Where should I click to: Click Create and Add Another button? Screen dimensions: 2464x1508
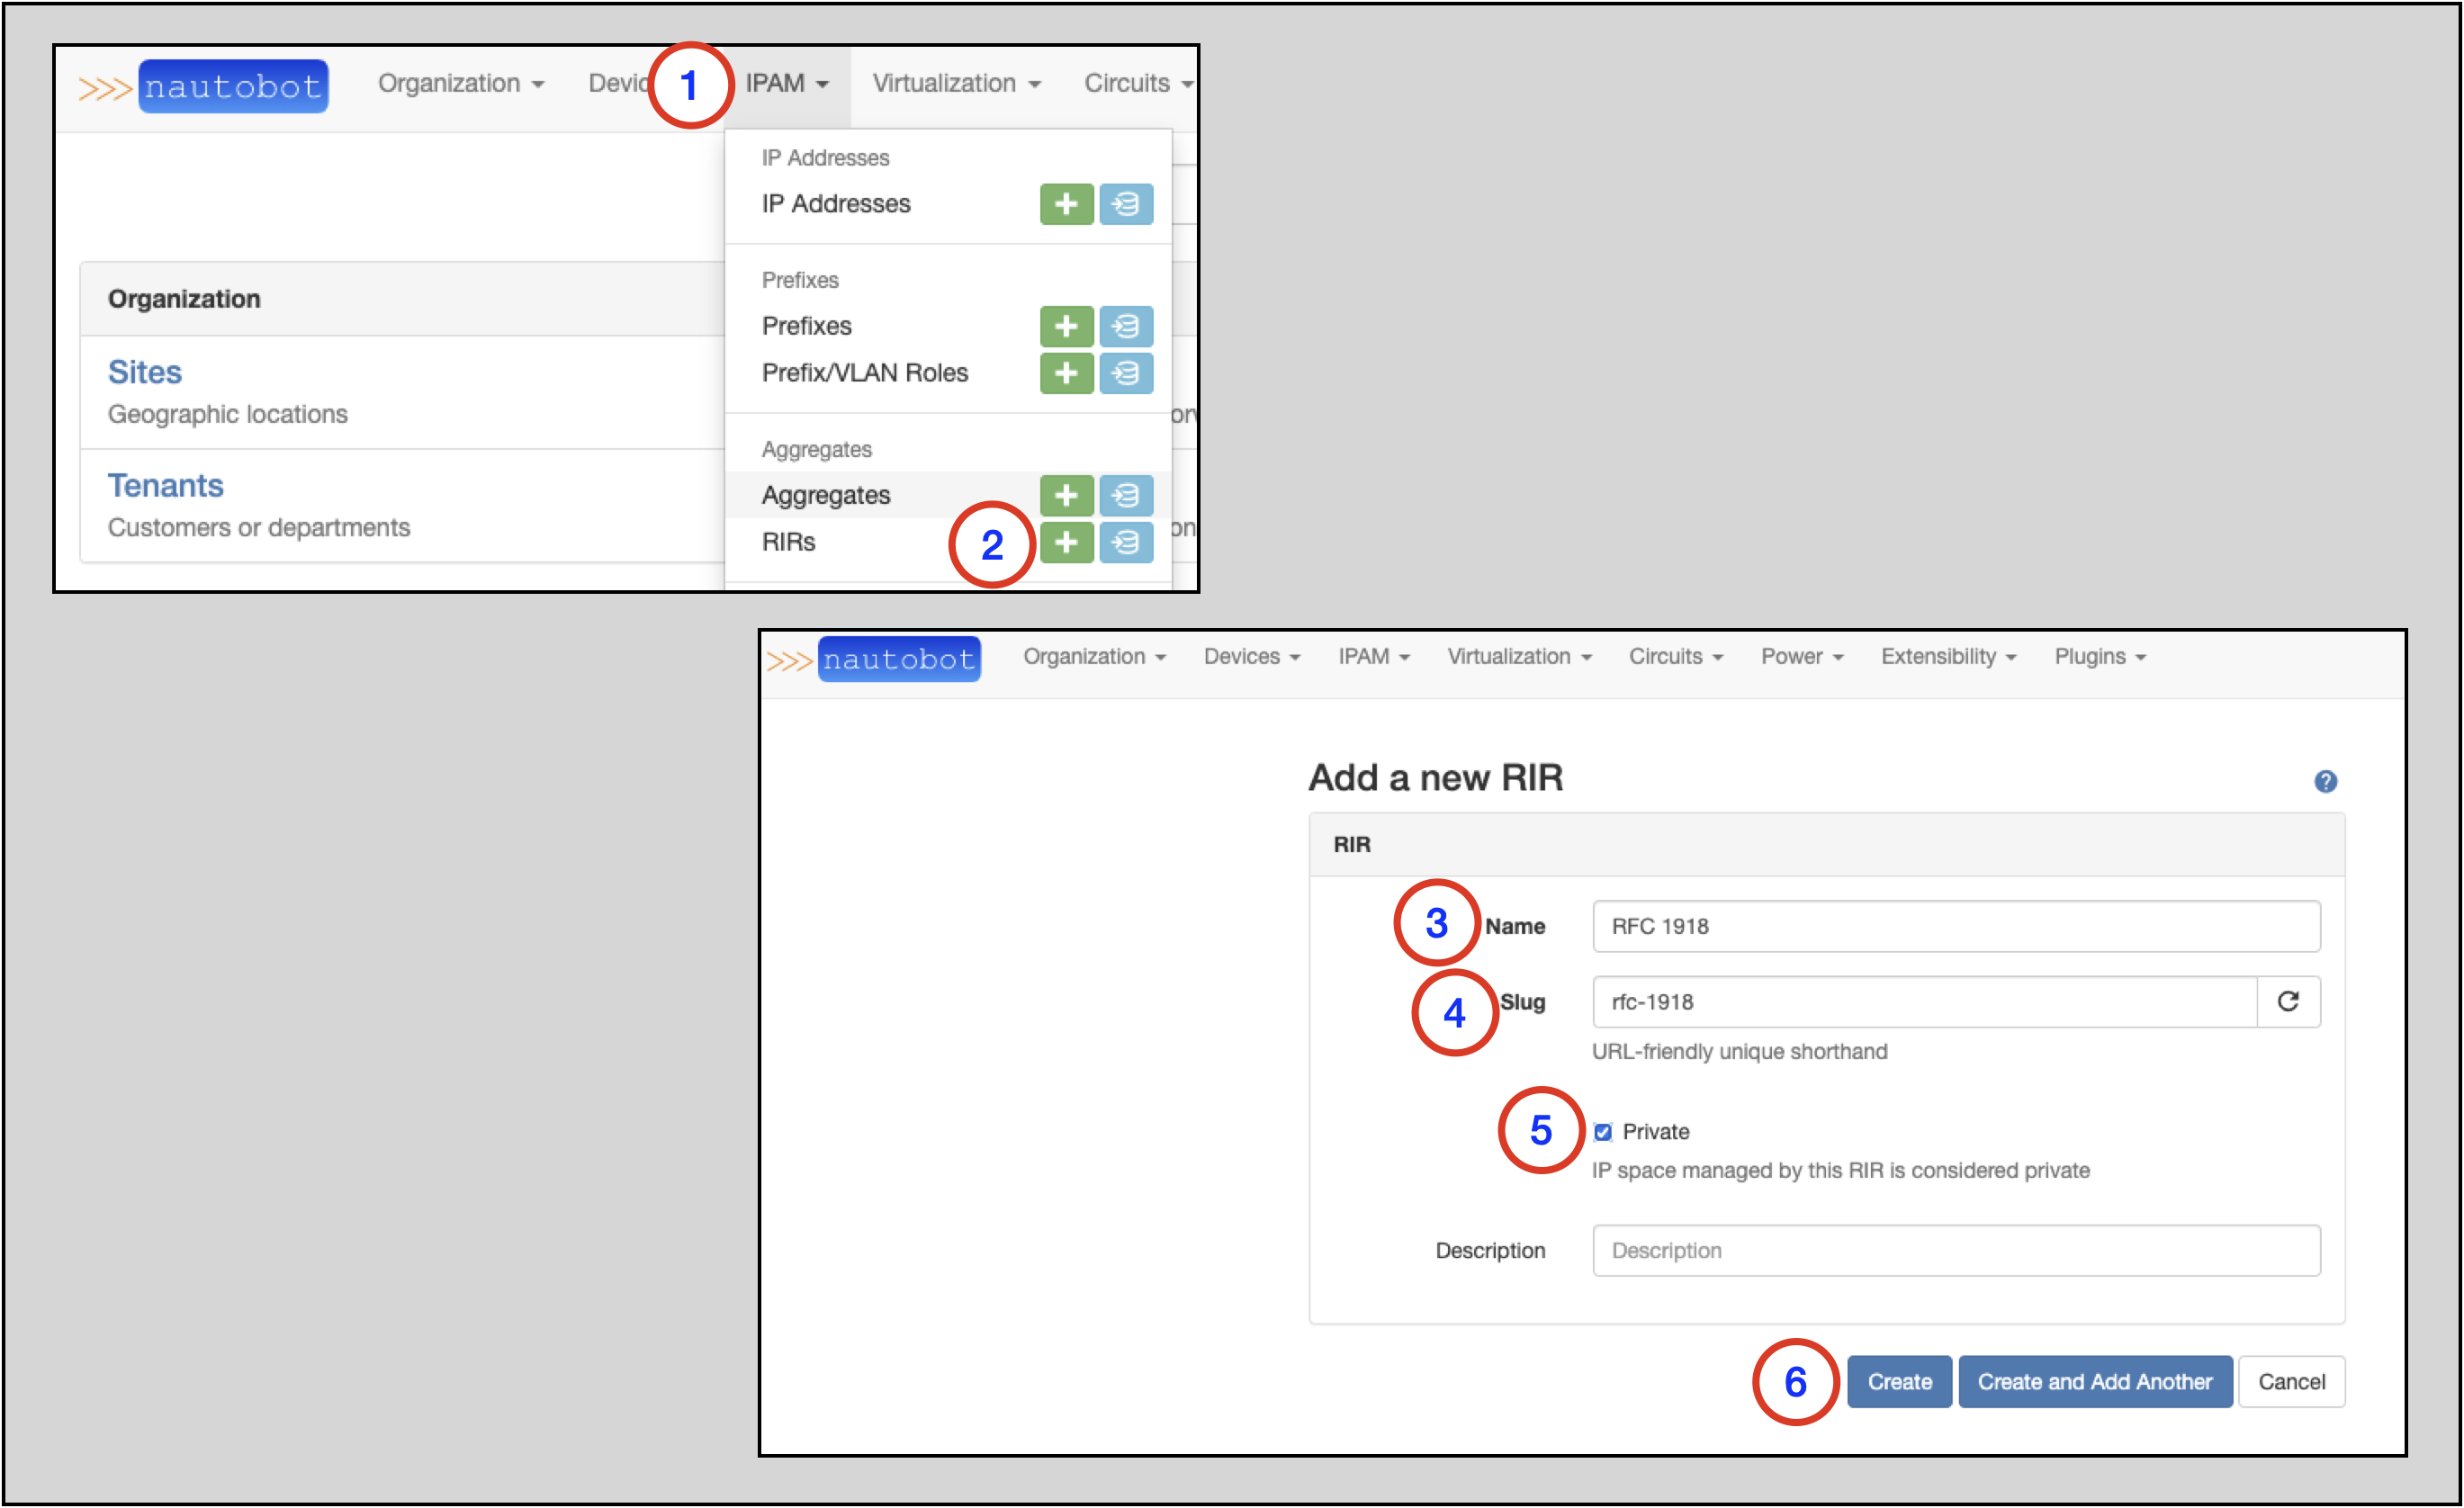point(2094,1382)
